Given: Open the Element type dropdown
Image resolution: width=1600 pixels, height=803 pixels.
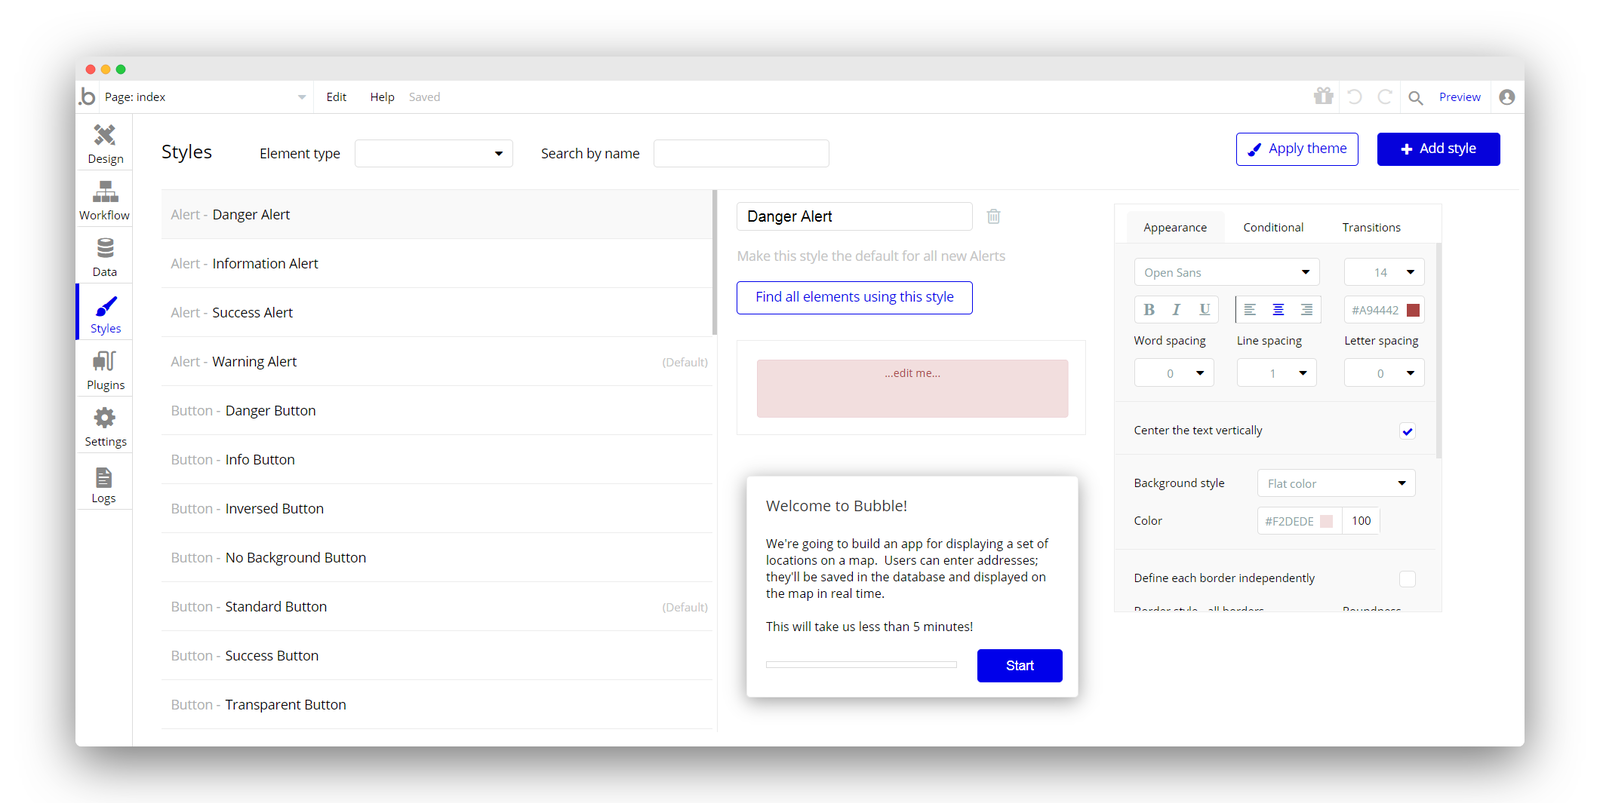Looking at the screenshot, I should [434, 153].
